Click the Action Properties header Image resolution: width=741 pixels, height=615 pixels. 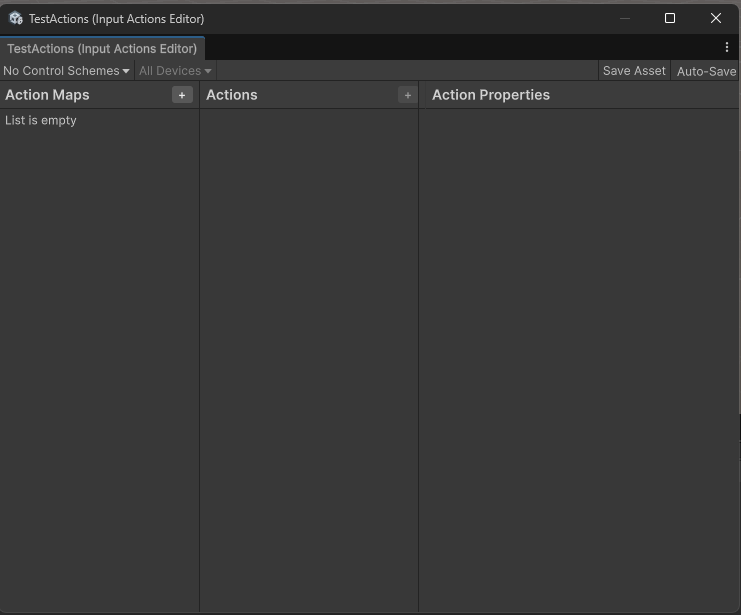(x=491, y=95)
